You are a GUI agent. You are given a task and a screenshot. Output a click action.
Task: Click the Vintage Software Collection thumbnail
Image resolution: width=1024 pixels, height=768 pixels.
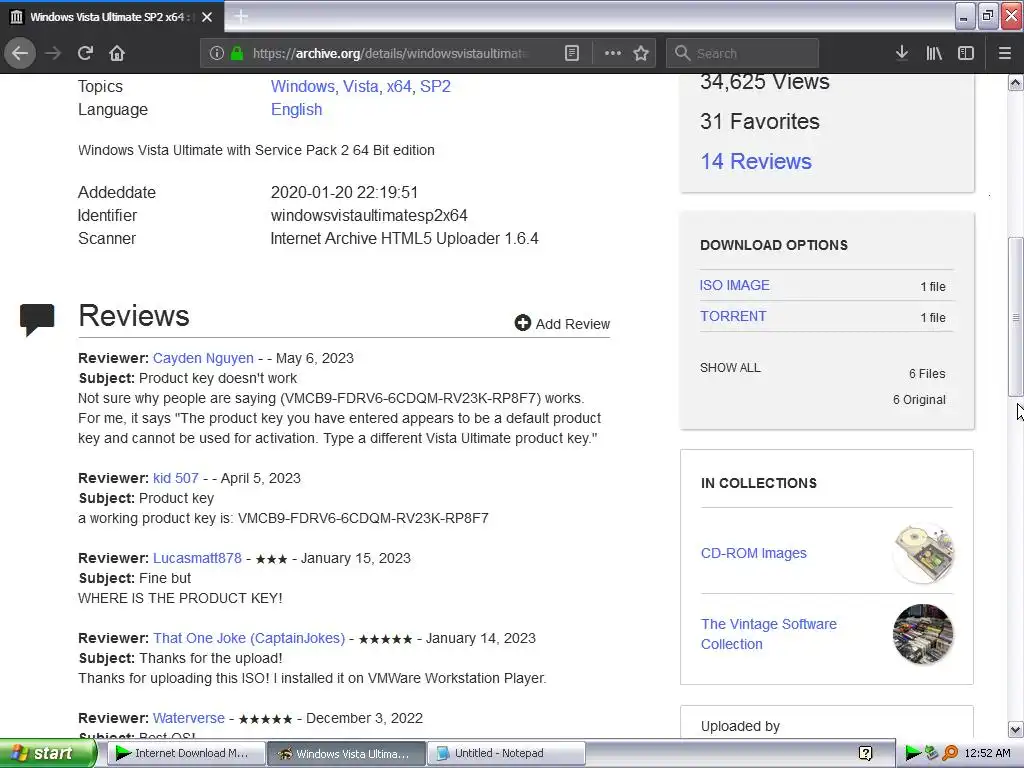923,634
